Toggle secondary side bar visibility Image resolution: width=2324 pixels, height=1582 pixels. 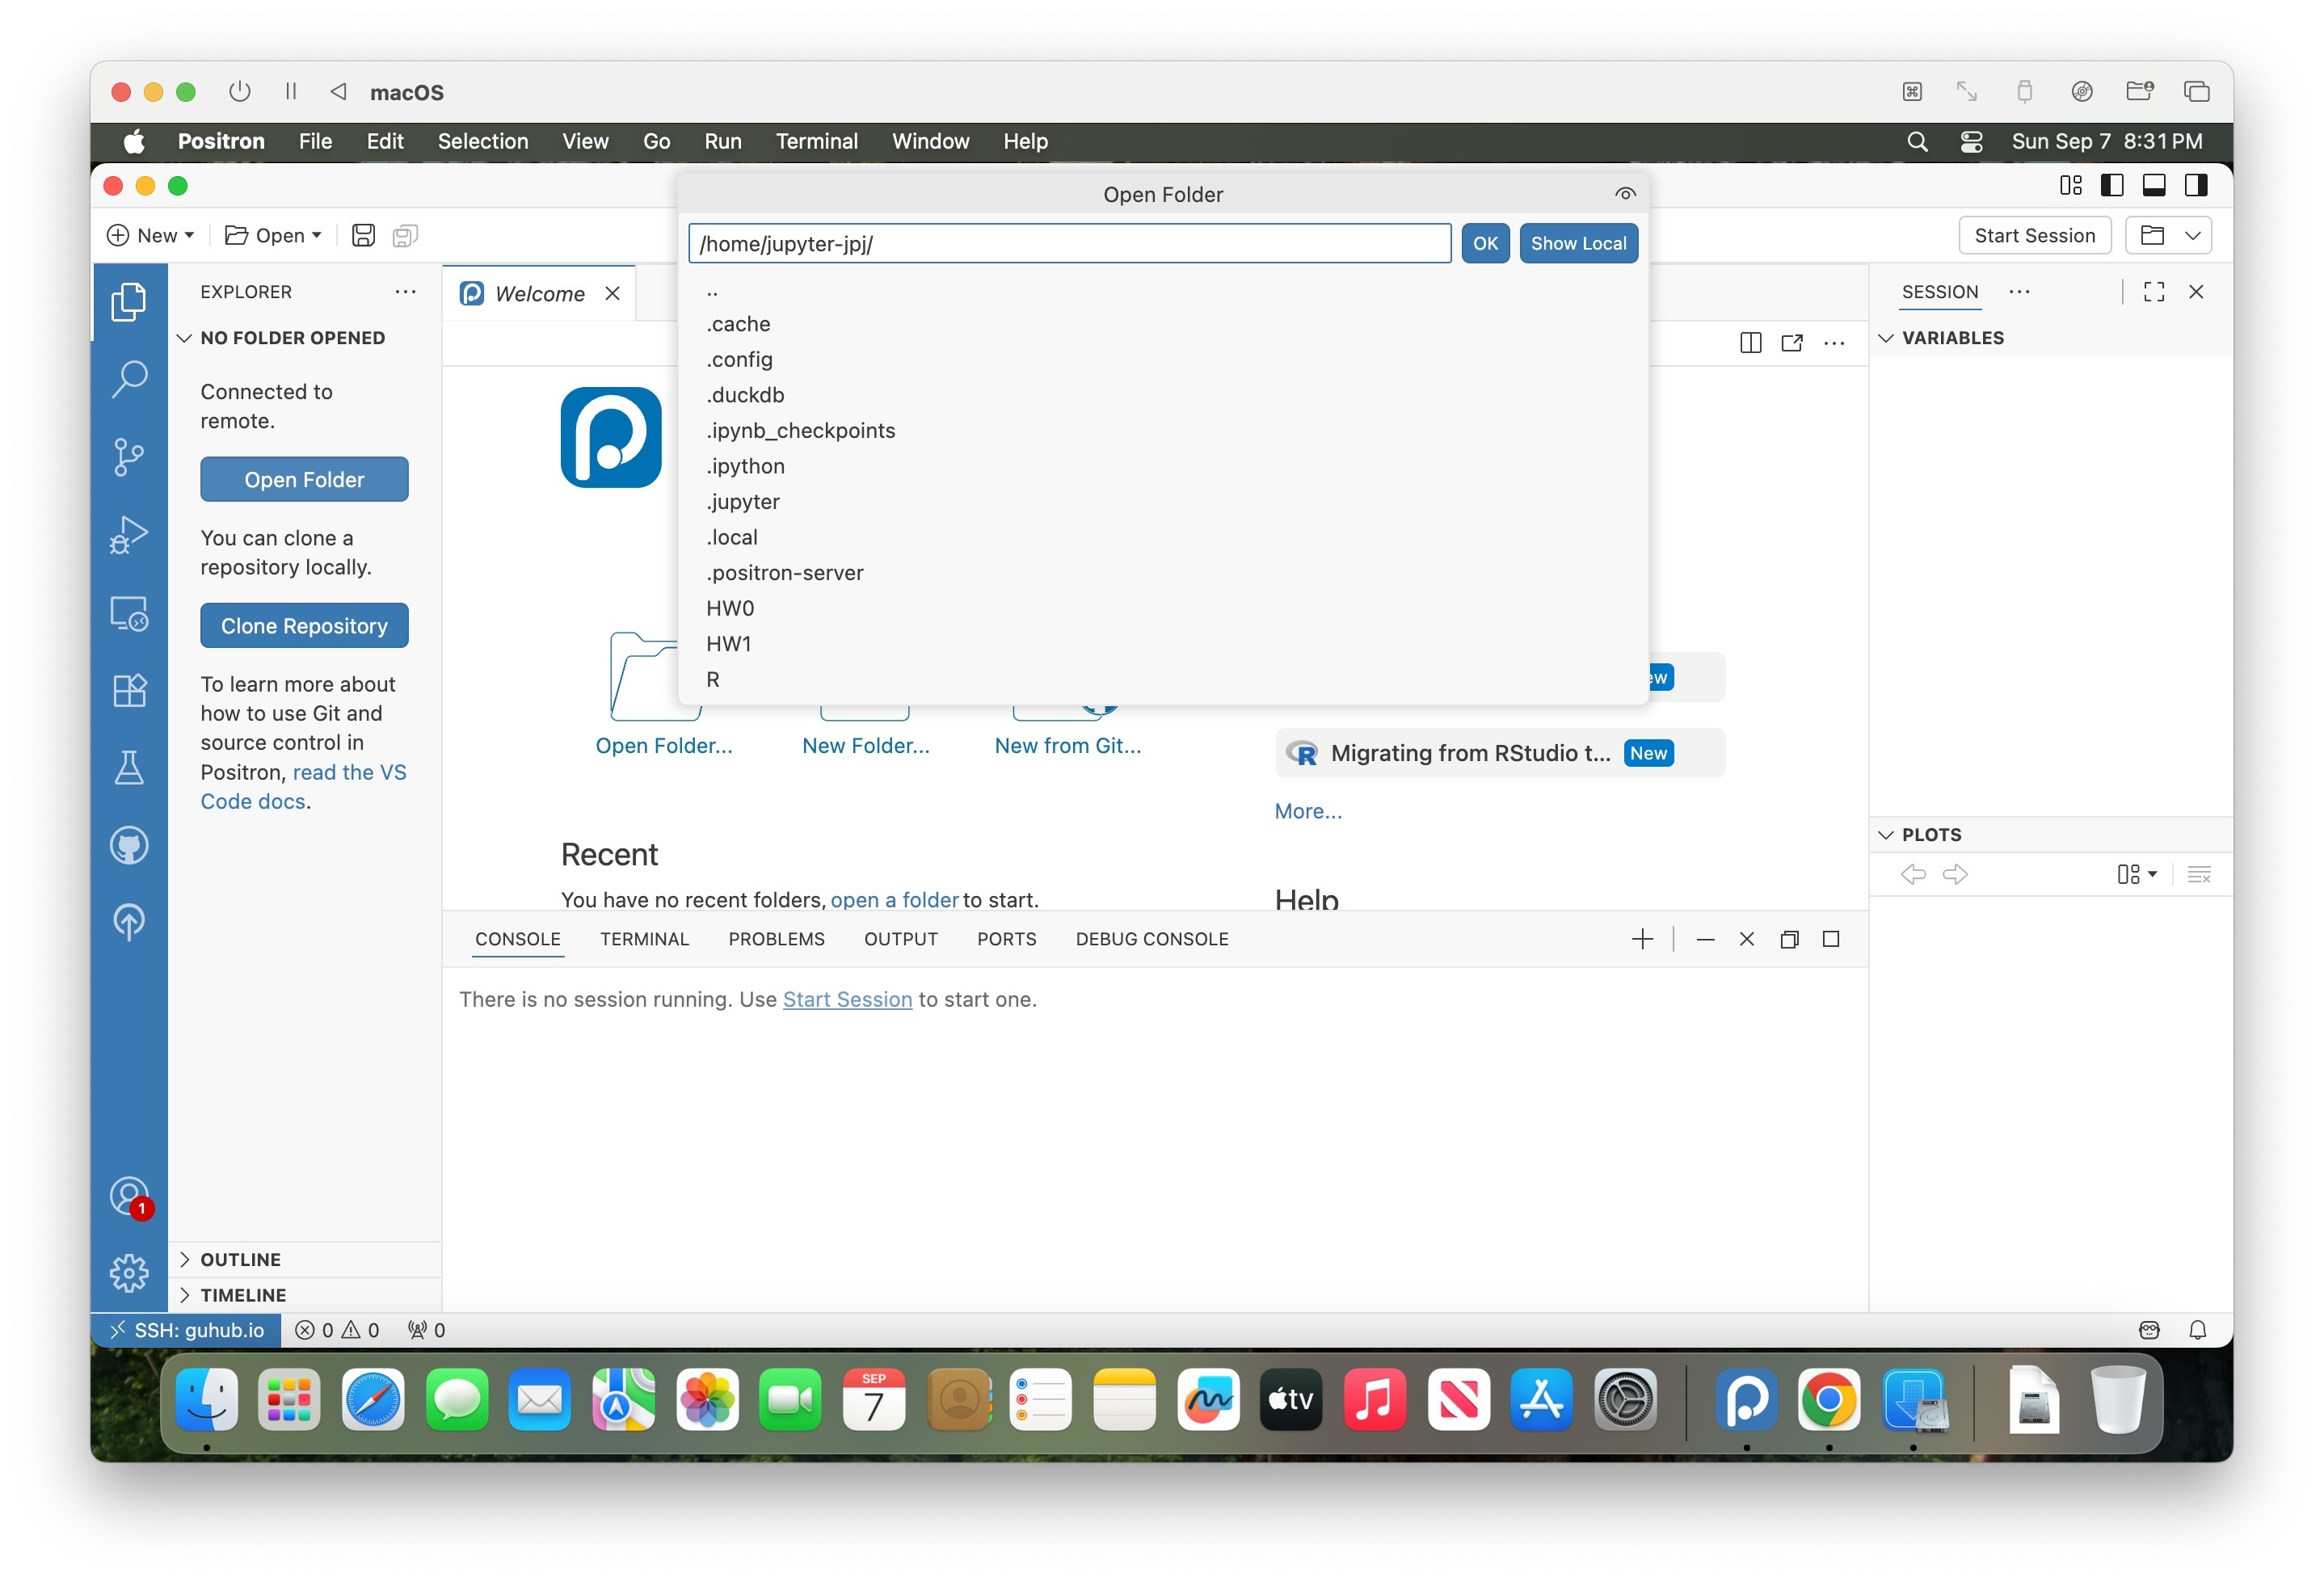2196,185
